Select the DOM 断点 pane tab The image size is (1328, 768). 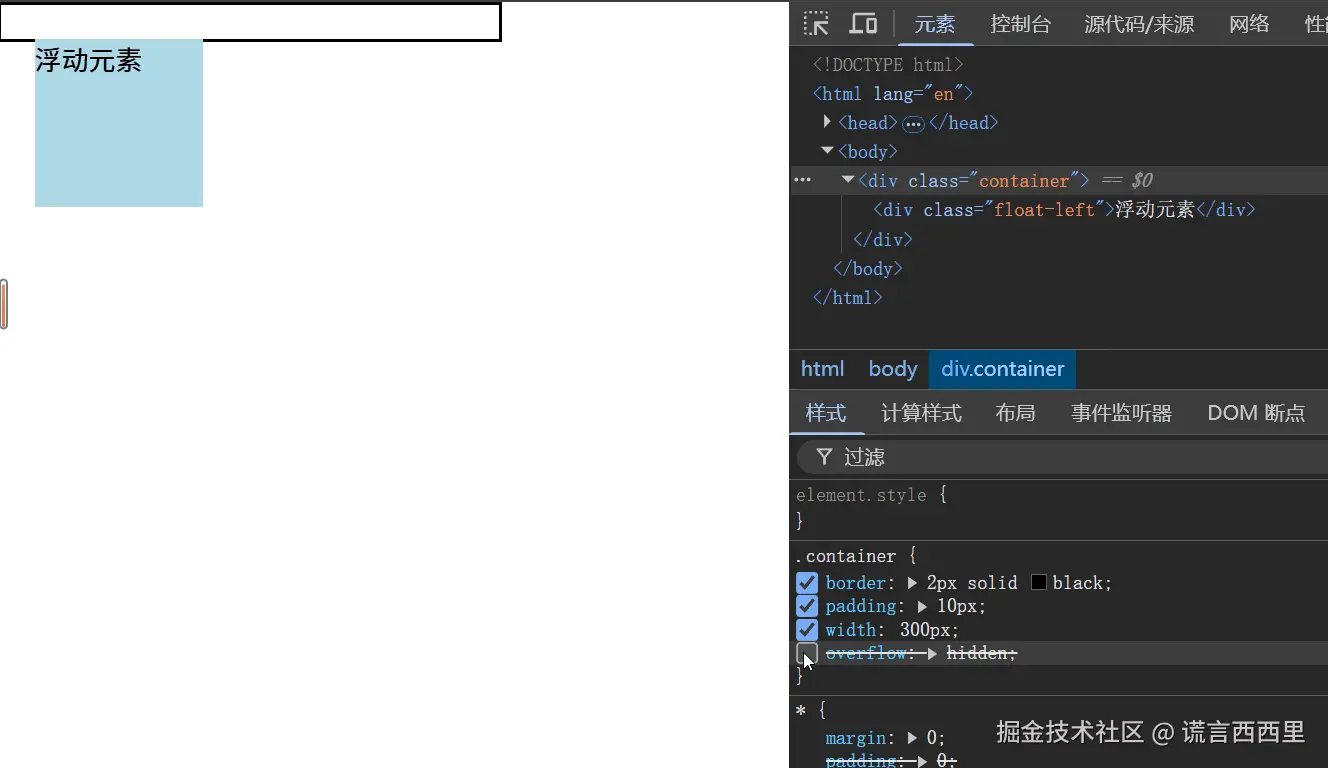pos(1256,413)
